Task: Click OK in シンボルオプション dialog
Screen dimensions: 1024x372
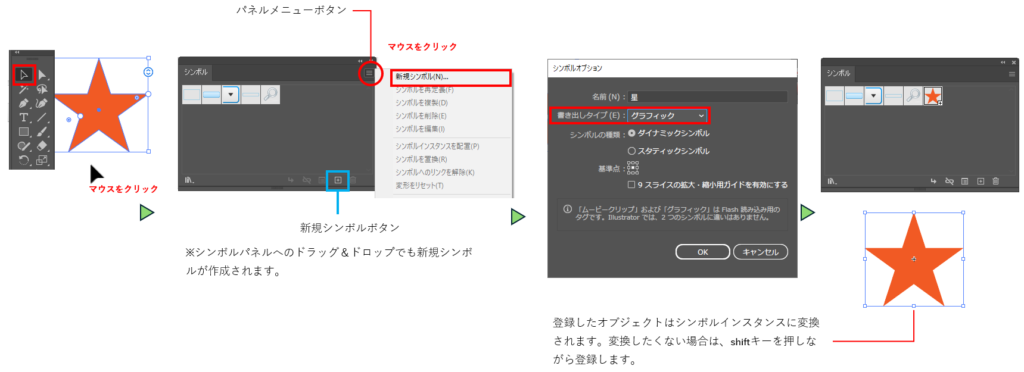Action: point(702,251)
